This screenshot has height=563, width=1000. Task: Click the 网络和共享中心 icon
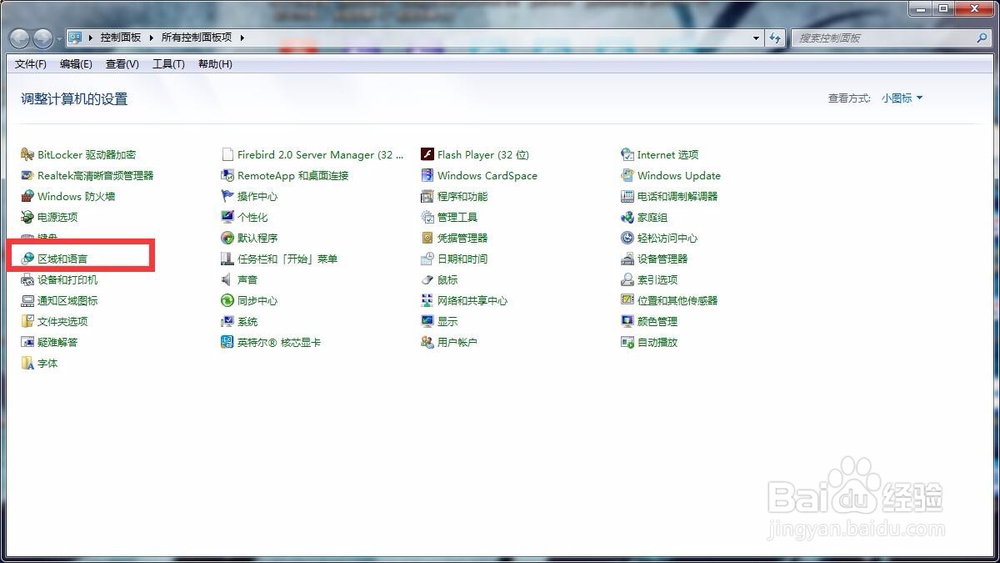click(x=427, y=300)
